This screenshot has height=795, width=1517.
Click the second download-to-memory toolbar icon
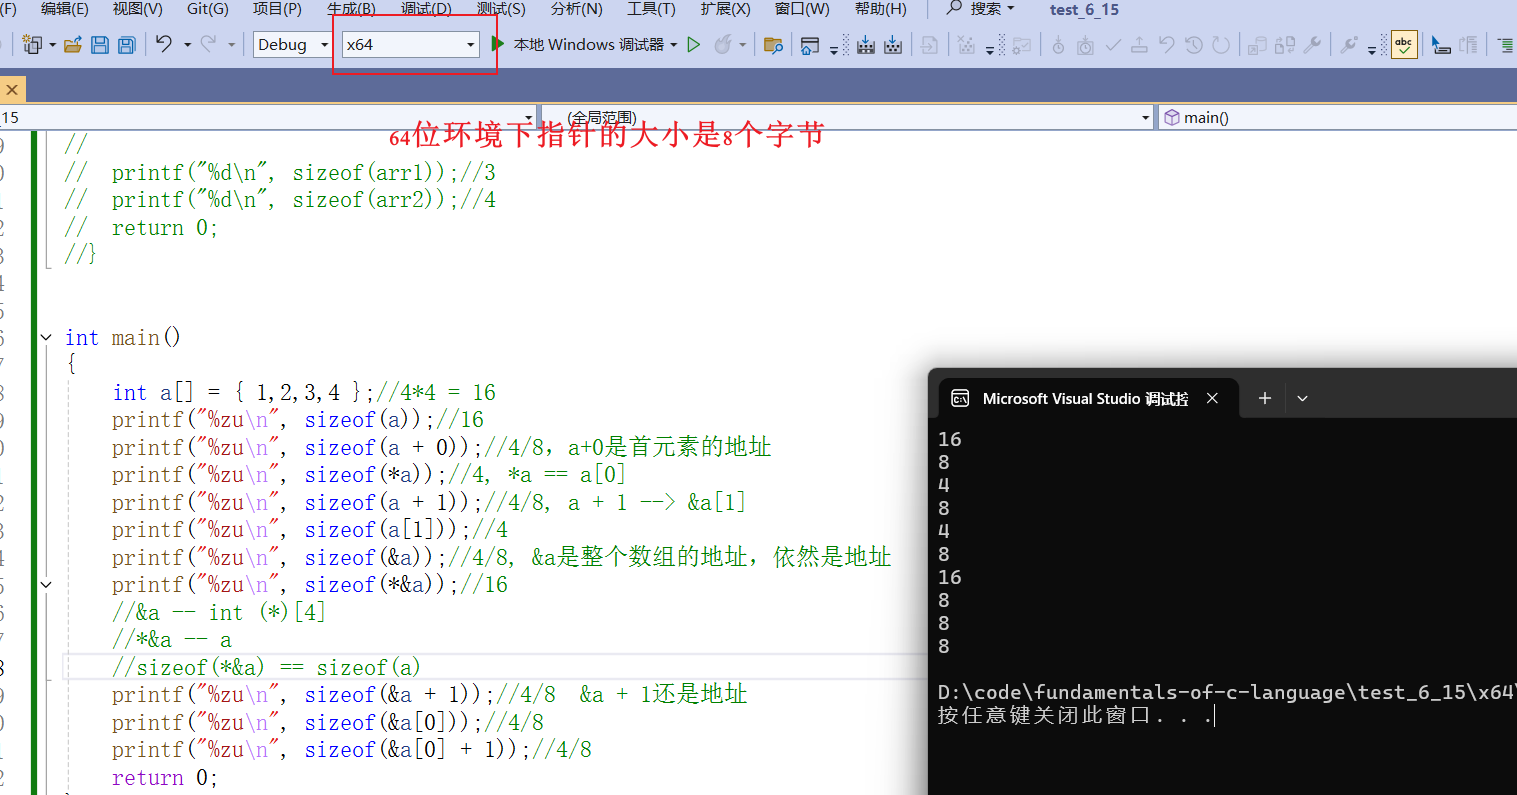pyautogui.click(x=893, y=45)
